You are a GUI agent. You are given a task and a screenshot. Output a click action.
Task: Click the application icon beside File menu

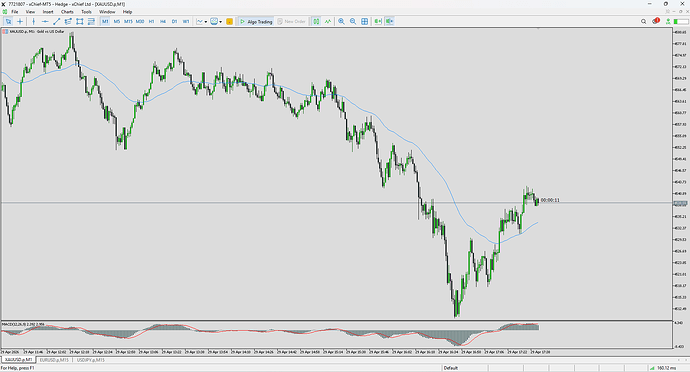[x=5, y=12]
